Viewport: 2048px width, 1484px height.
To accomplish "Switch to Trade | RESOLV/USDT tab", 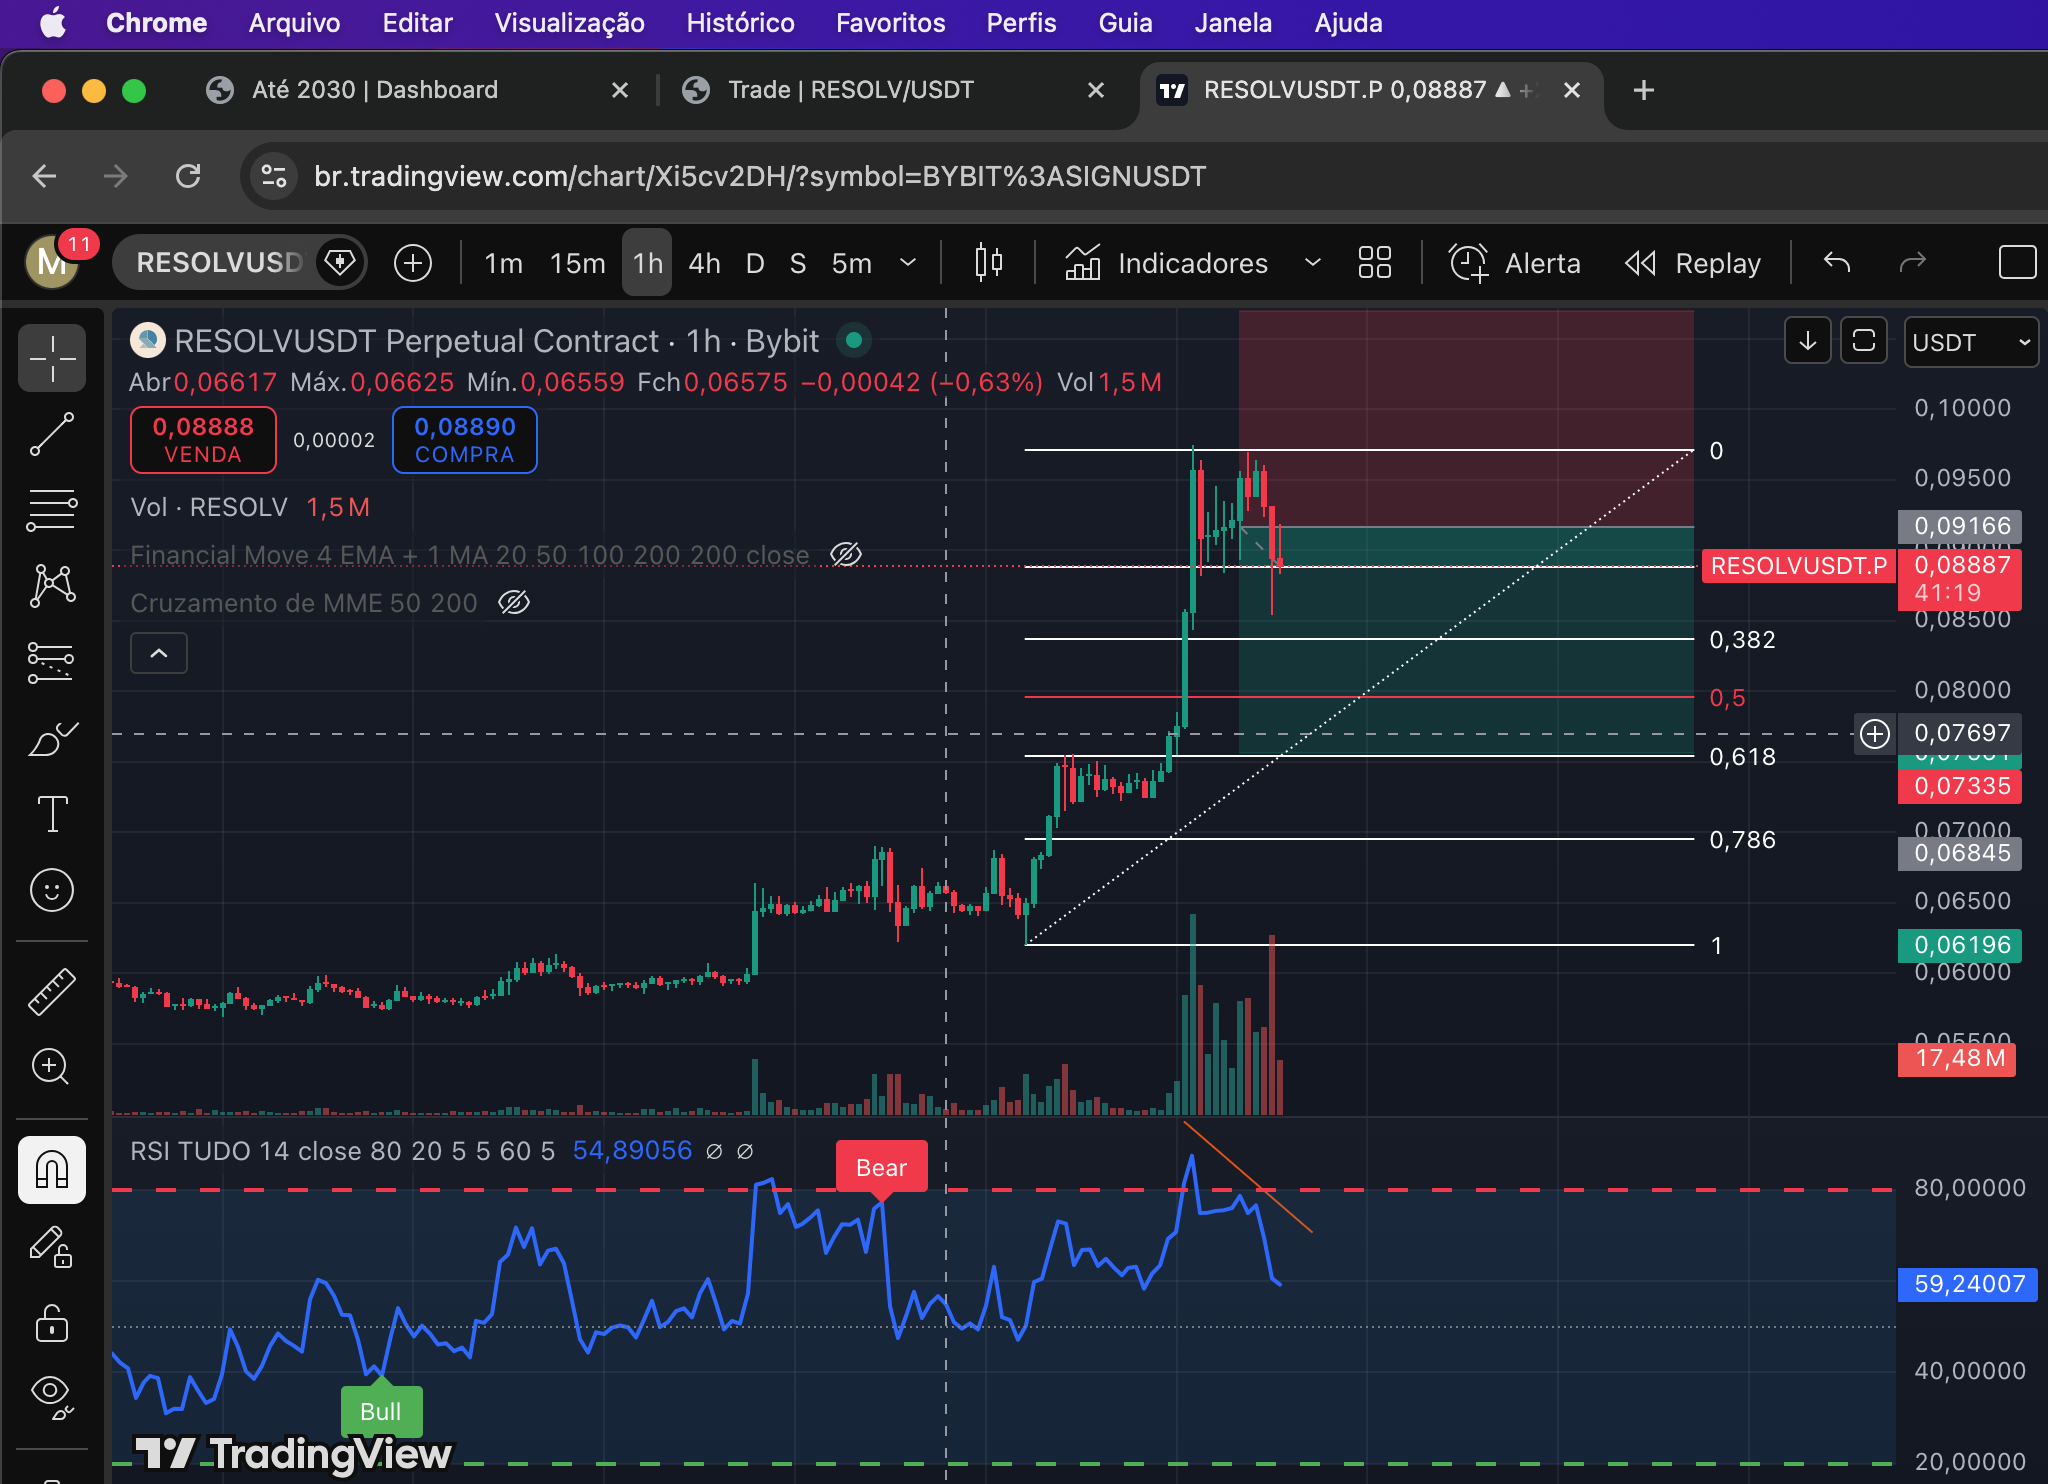I will coord(850,90).
